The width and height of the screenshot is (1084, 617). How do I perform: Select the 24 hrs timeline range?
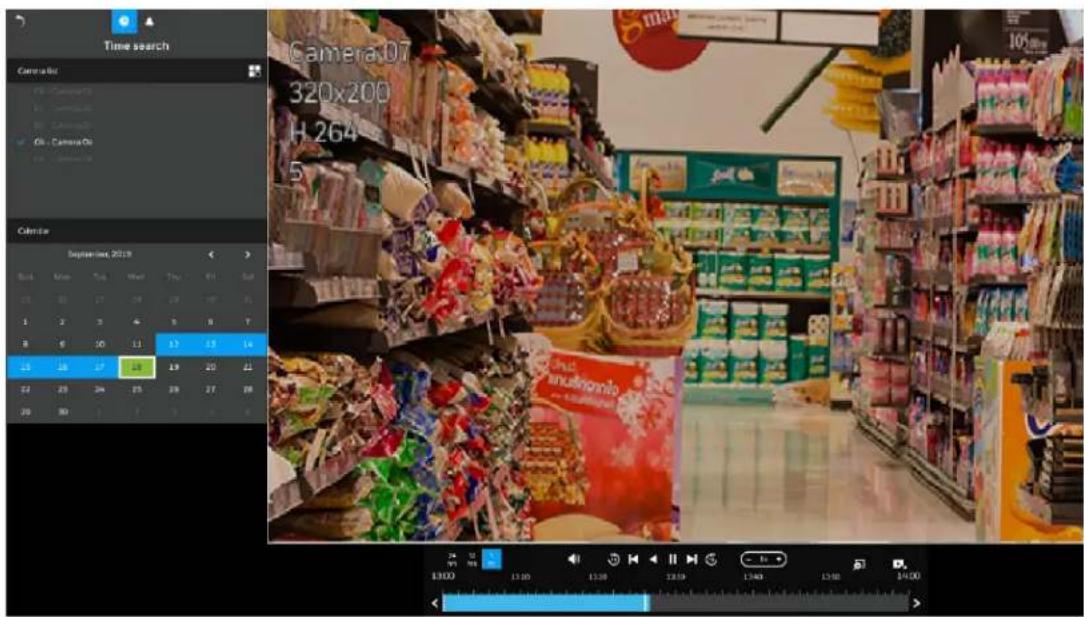click(x=452, y=559)
